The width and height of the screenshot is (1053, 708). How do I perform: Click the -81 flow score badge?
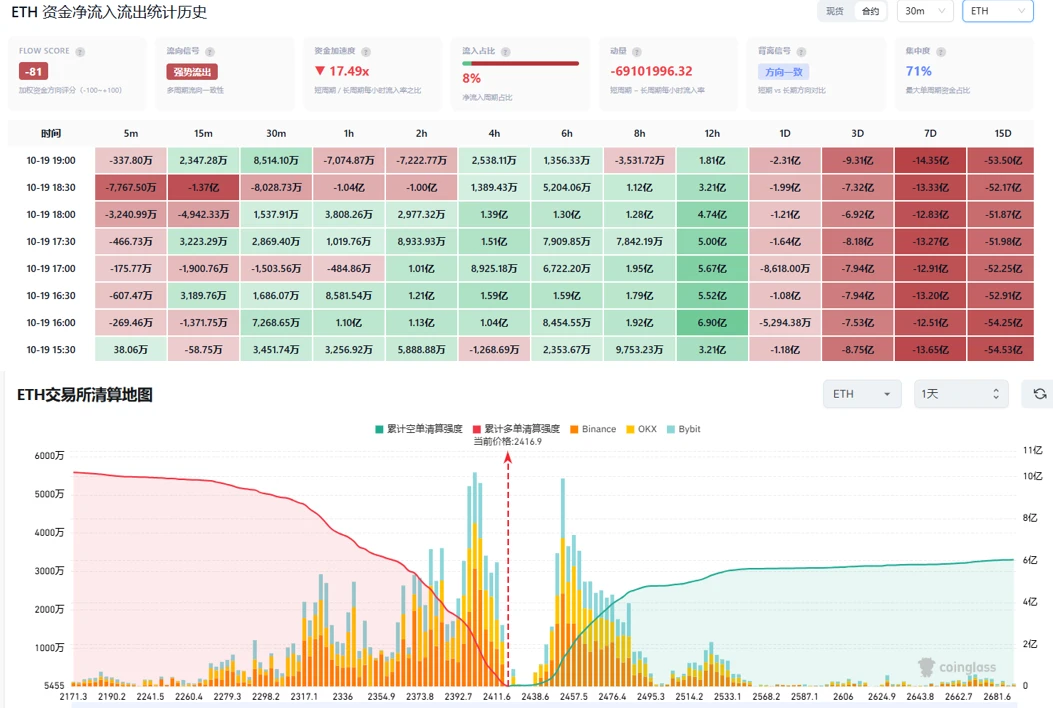pos(34,71)
